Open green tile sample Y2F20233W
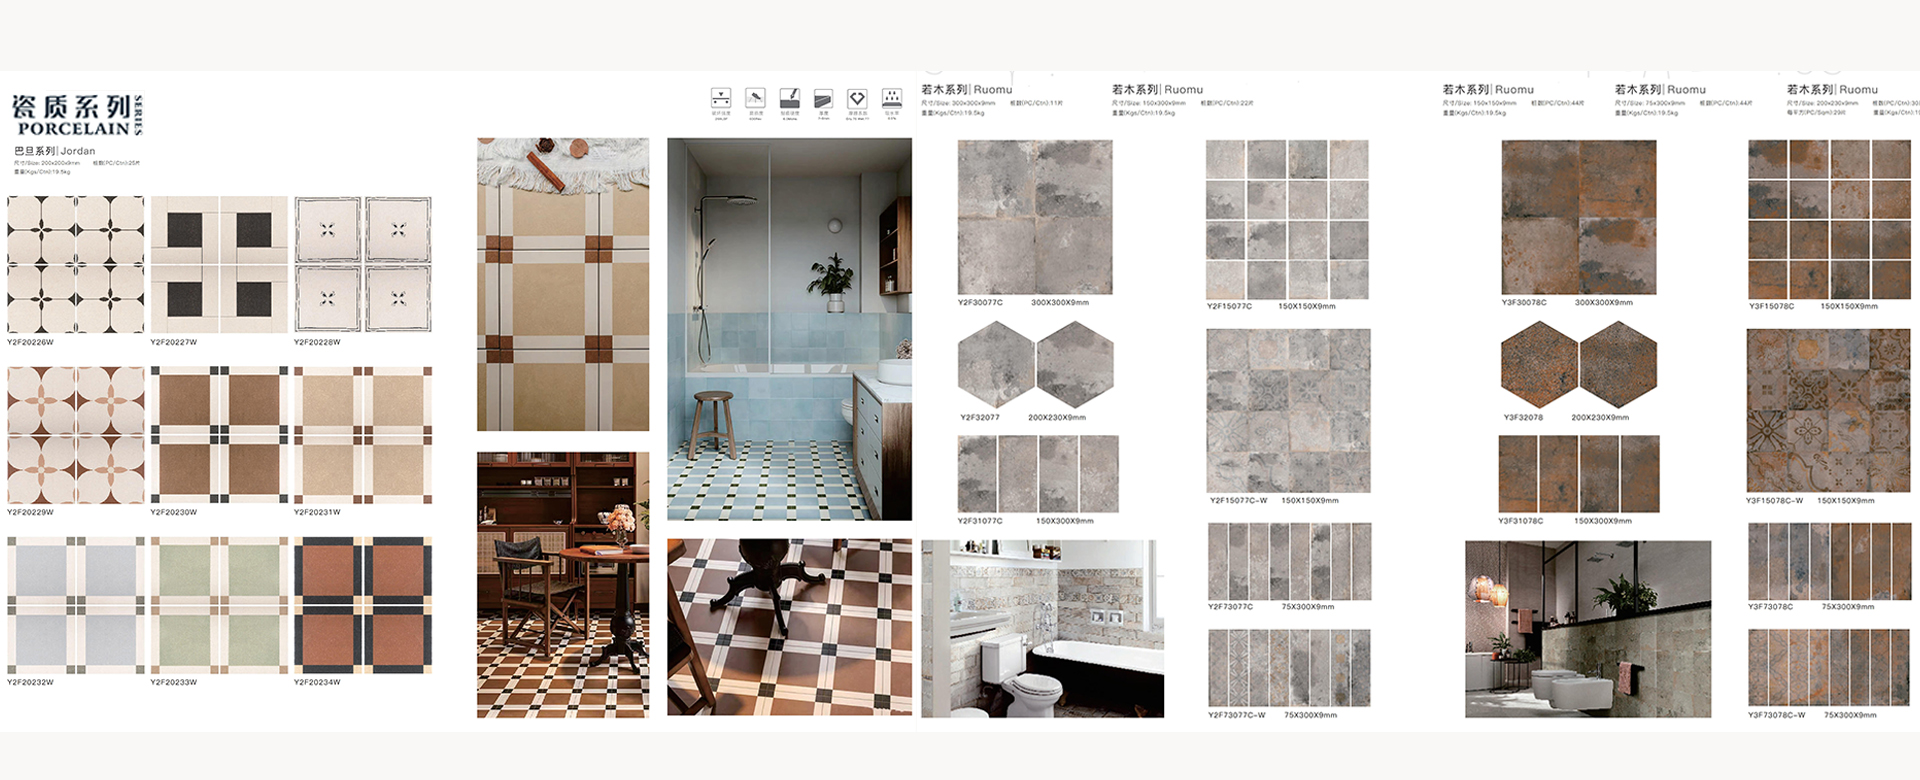This screenshot has width=1920, height=780. coord(219,605)
